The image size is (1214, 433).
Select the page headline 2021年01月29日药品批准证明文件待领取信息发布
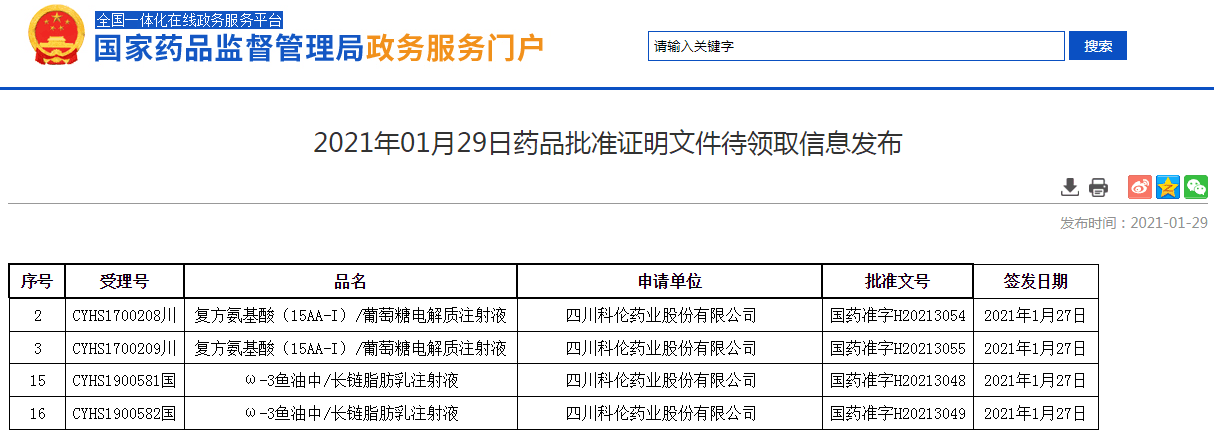[608, 144]
